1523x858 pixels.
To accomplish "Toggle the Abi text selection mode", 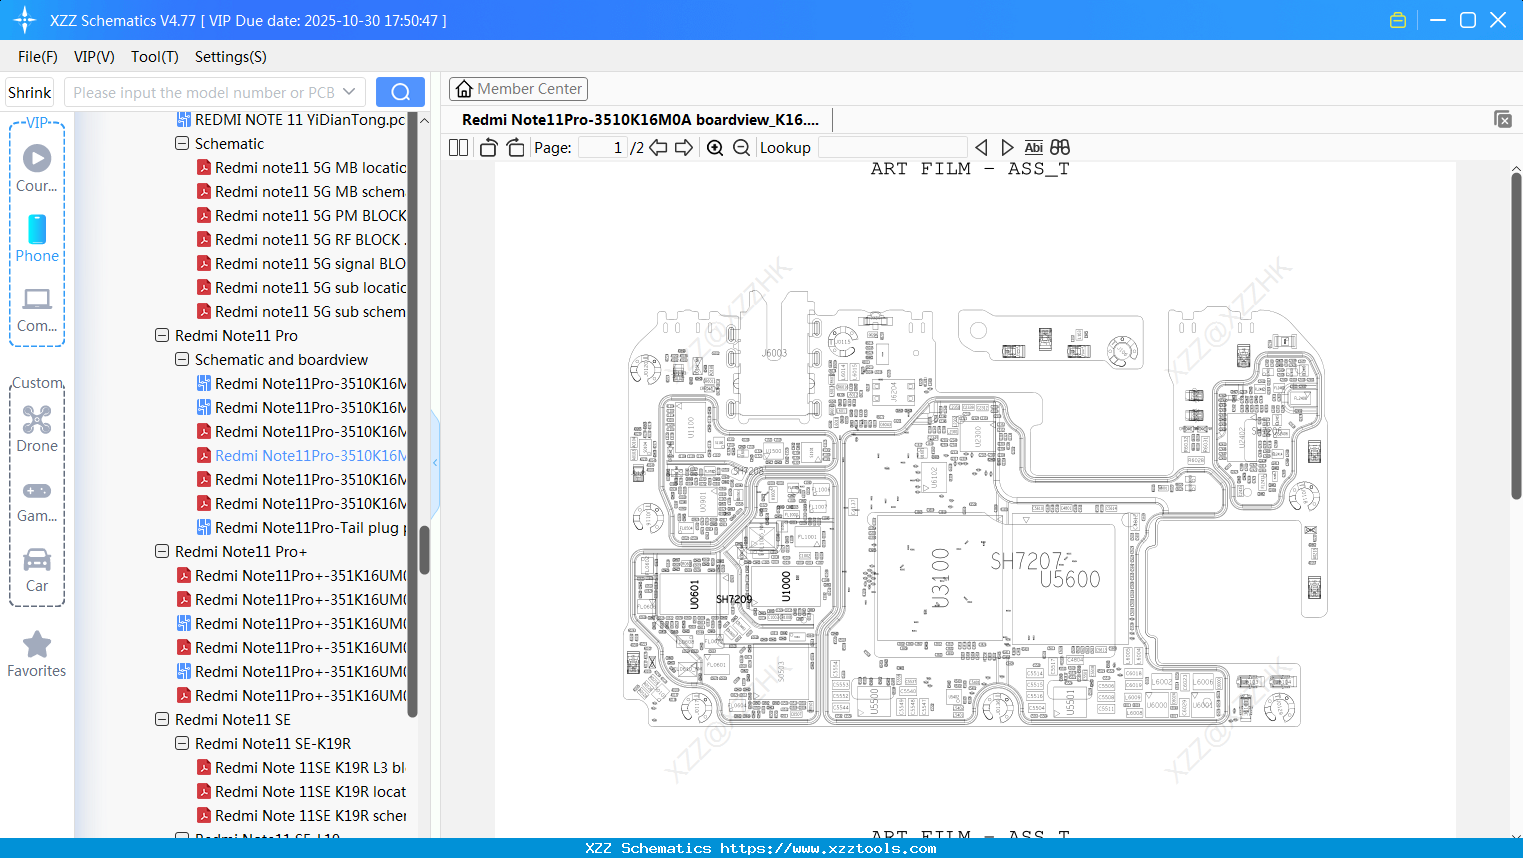I will pyautogui.click(x=1033, y=147).
